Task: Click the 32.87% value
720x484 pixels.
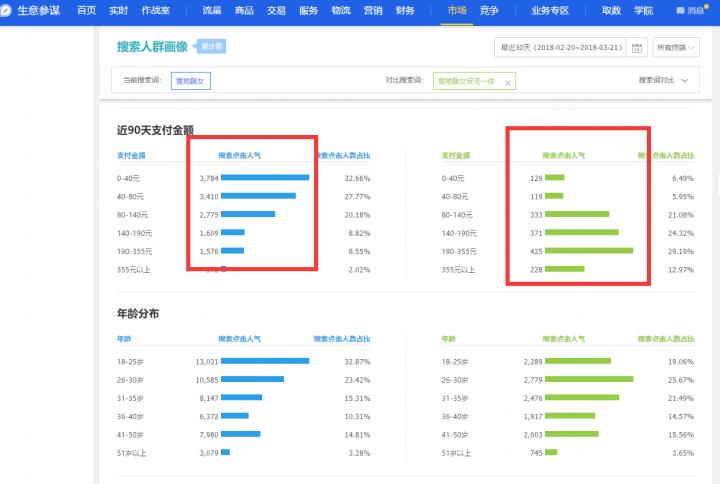Action: click(x=357, y=362)
